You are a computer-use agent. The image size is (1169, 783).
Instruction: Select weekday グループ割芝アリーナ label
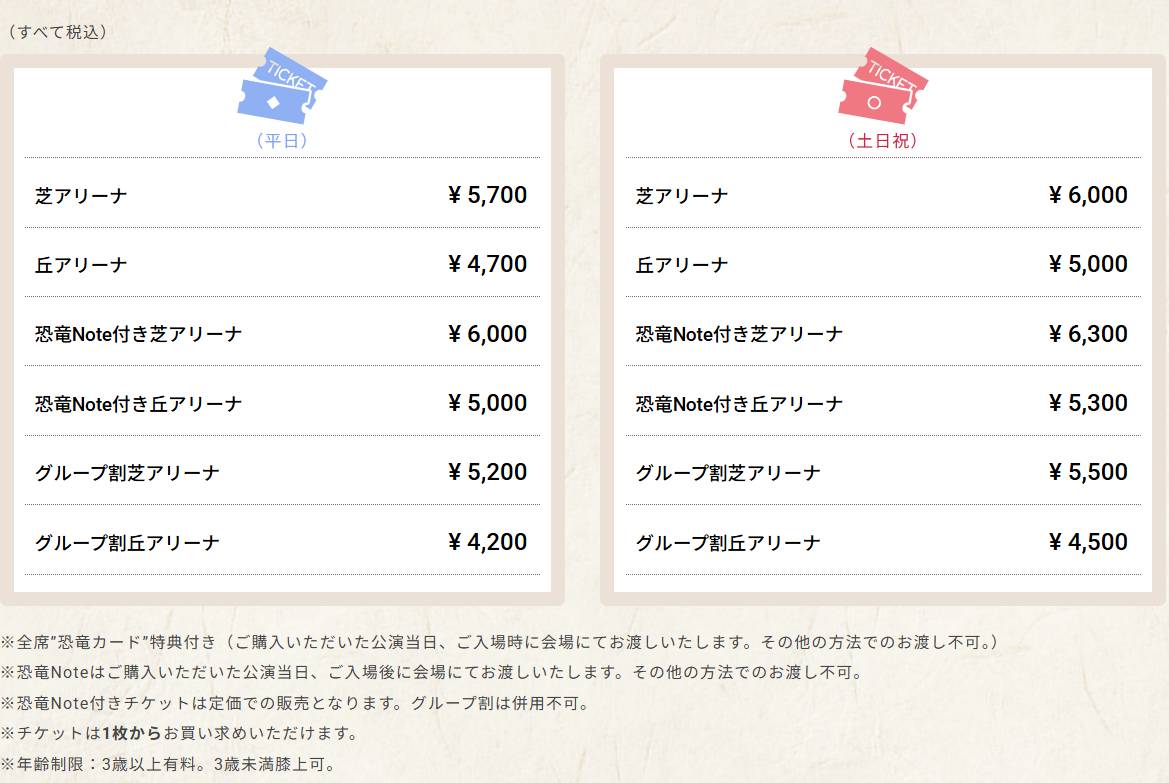[127, 473]
